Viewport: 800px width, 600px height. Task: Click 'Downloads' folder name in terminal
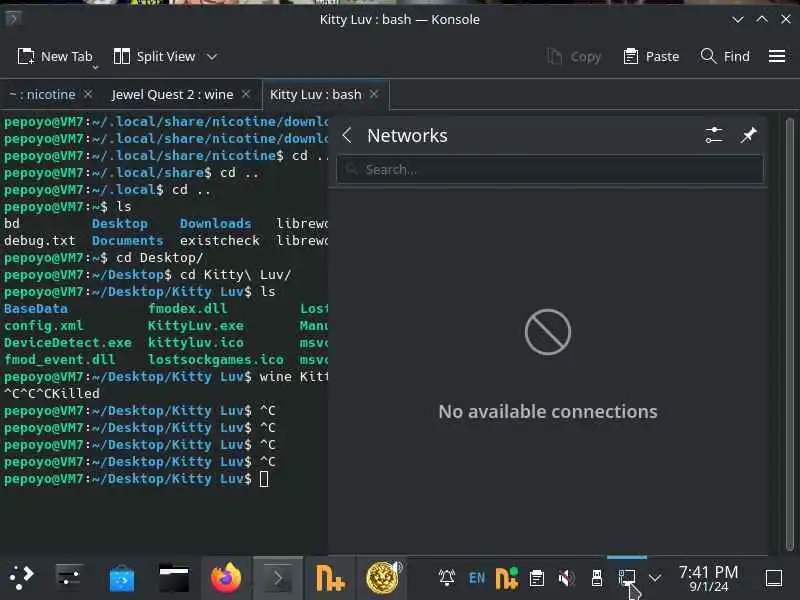point(215,223)
